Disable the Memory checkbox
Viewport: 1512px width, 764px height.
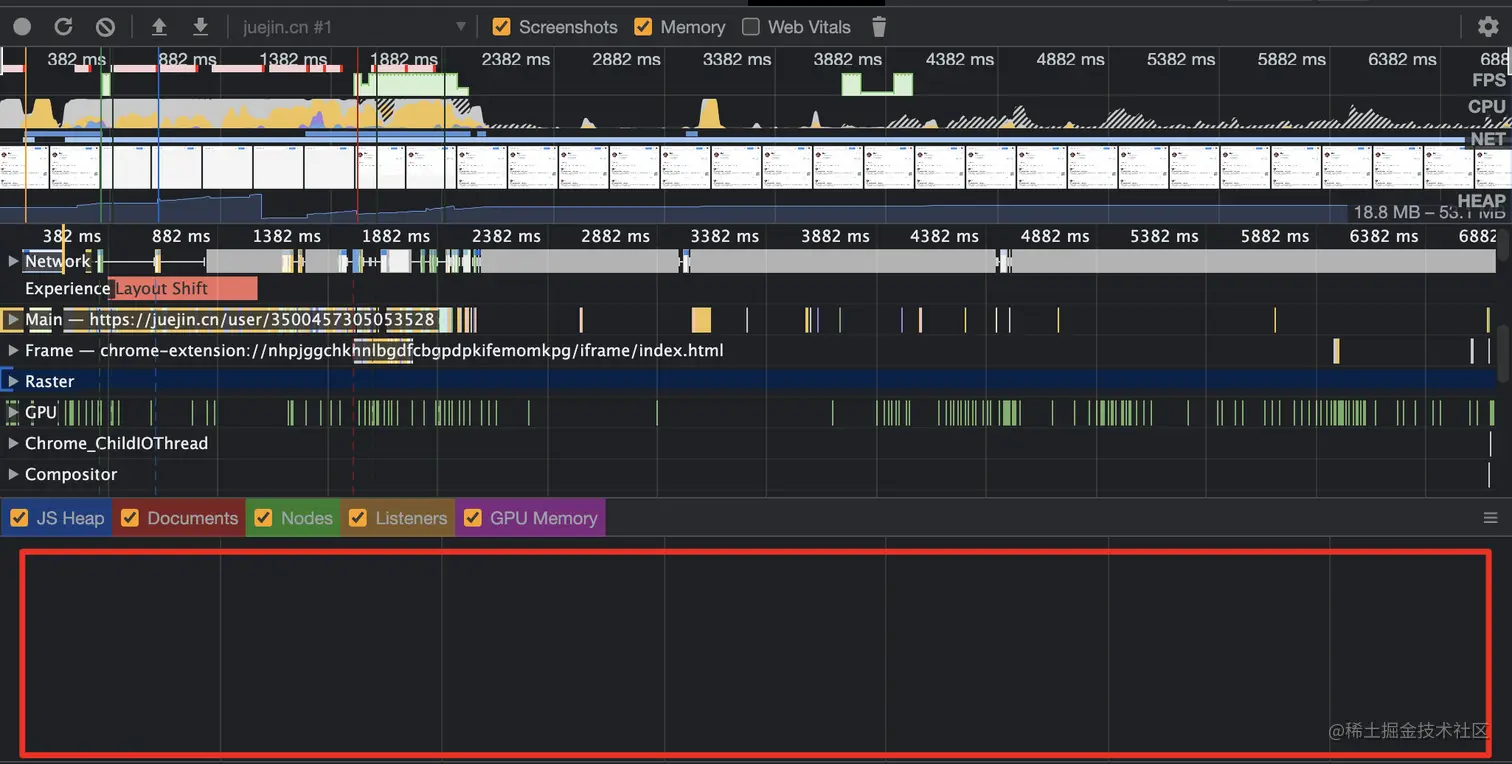644,27
